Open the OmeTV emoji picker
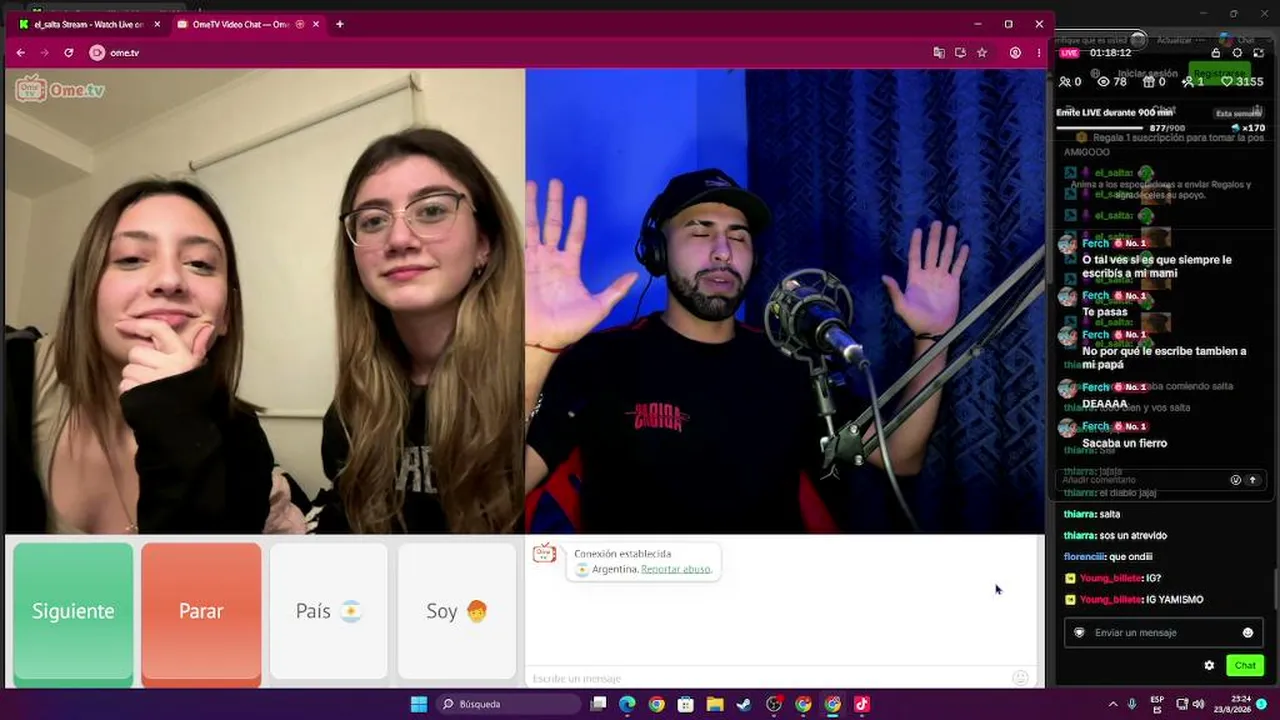The image size is (1280, 720). 1020,678
